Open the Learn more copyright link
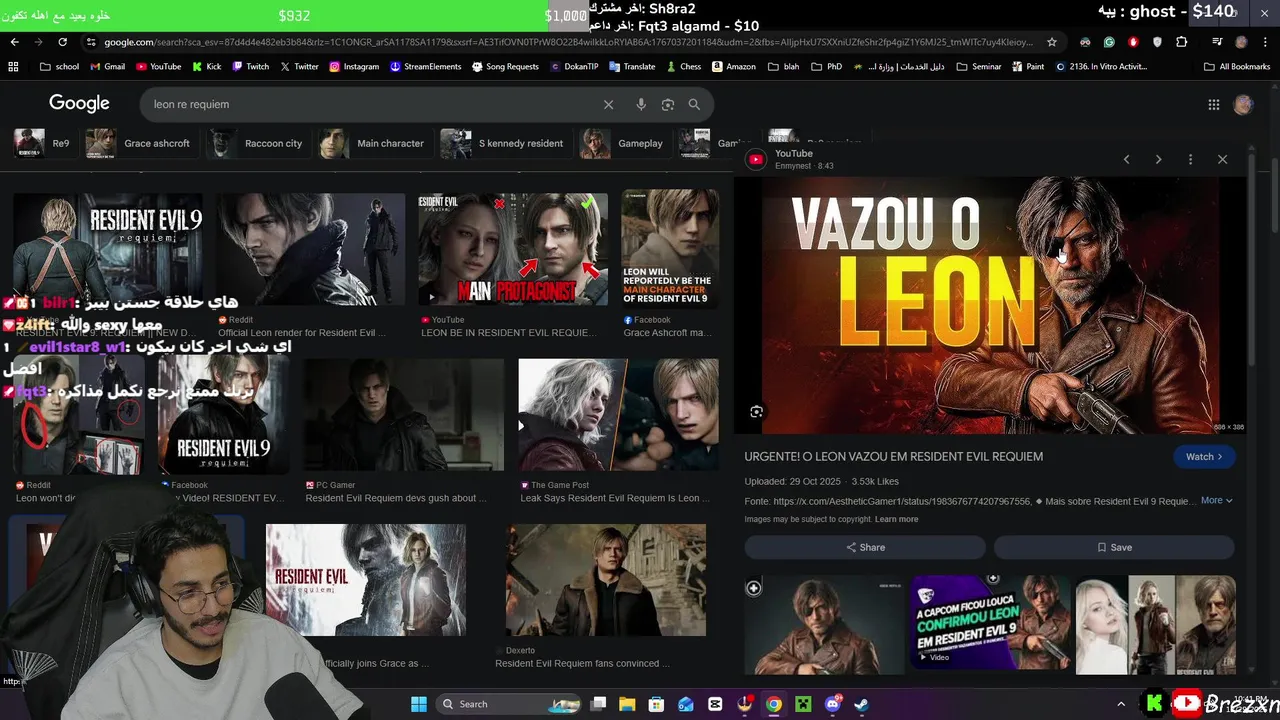1280x720 pixels. [896, 519]
